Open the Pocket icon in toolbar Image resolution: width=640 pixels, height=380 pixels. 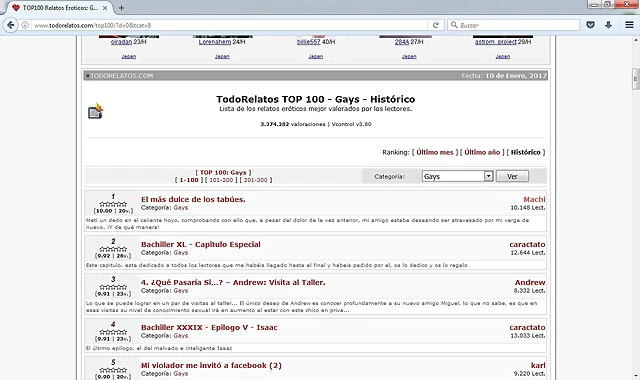(x=590, y=25)
